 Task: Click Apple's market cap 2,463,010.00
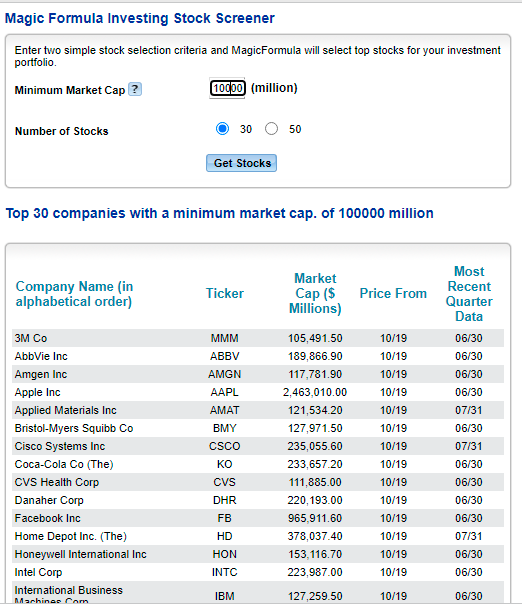pyautogui.click(x=315, y=392)
